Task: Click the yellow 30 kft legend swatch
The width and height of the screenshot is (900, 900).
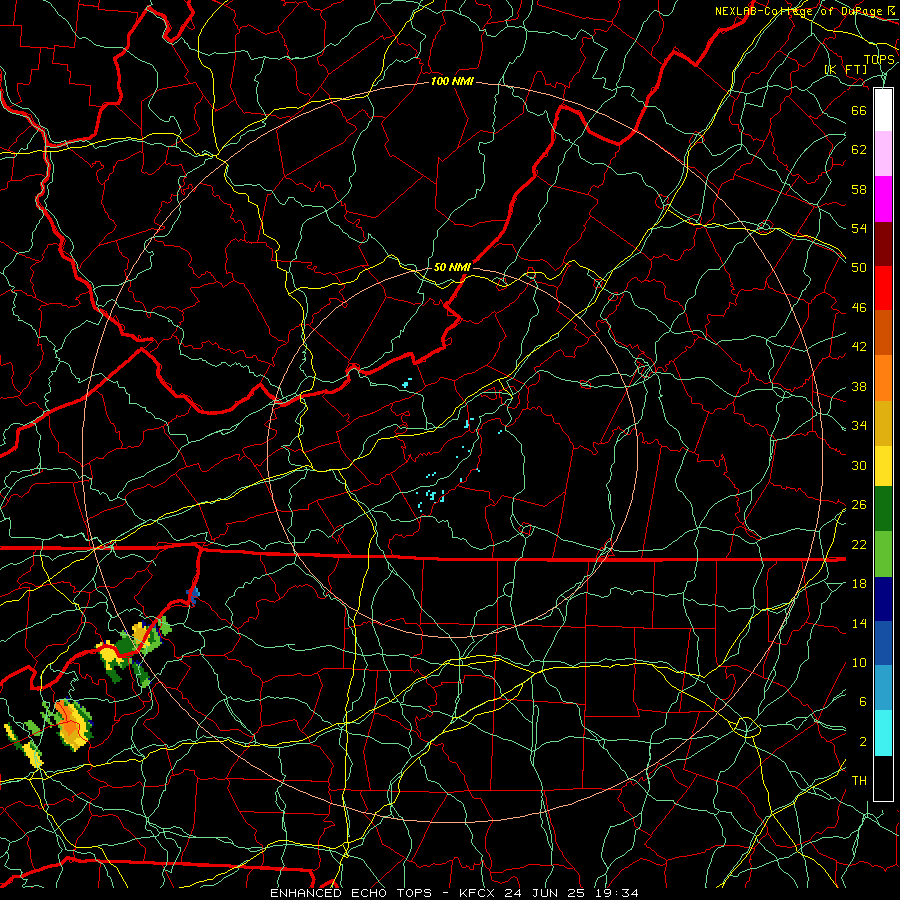Action: coord(883,466)
